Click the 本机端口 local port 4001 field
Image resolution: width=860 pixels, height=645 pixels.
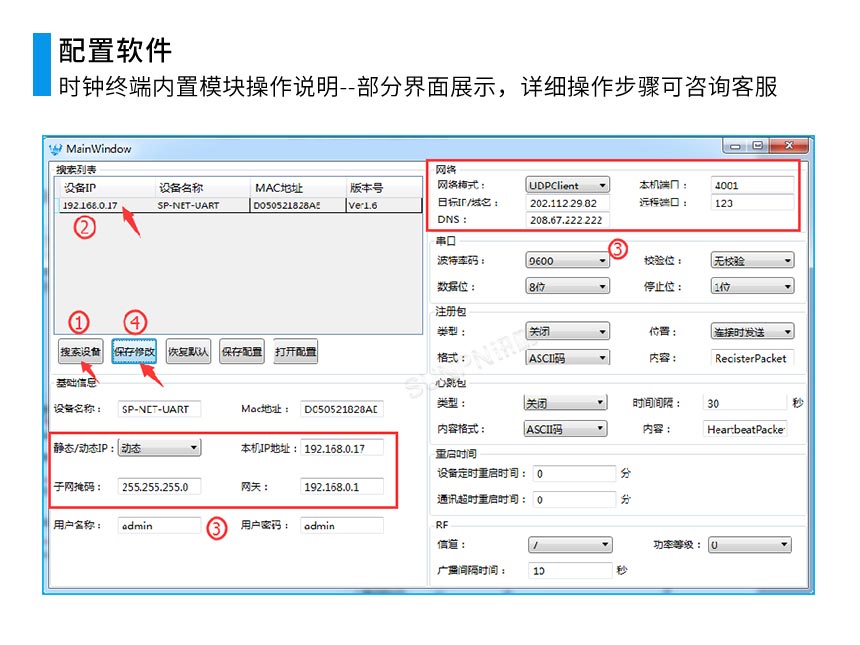click(750, 185)
